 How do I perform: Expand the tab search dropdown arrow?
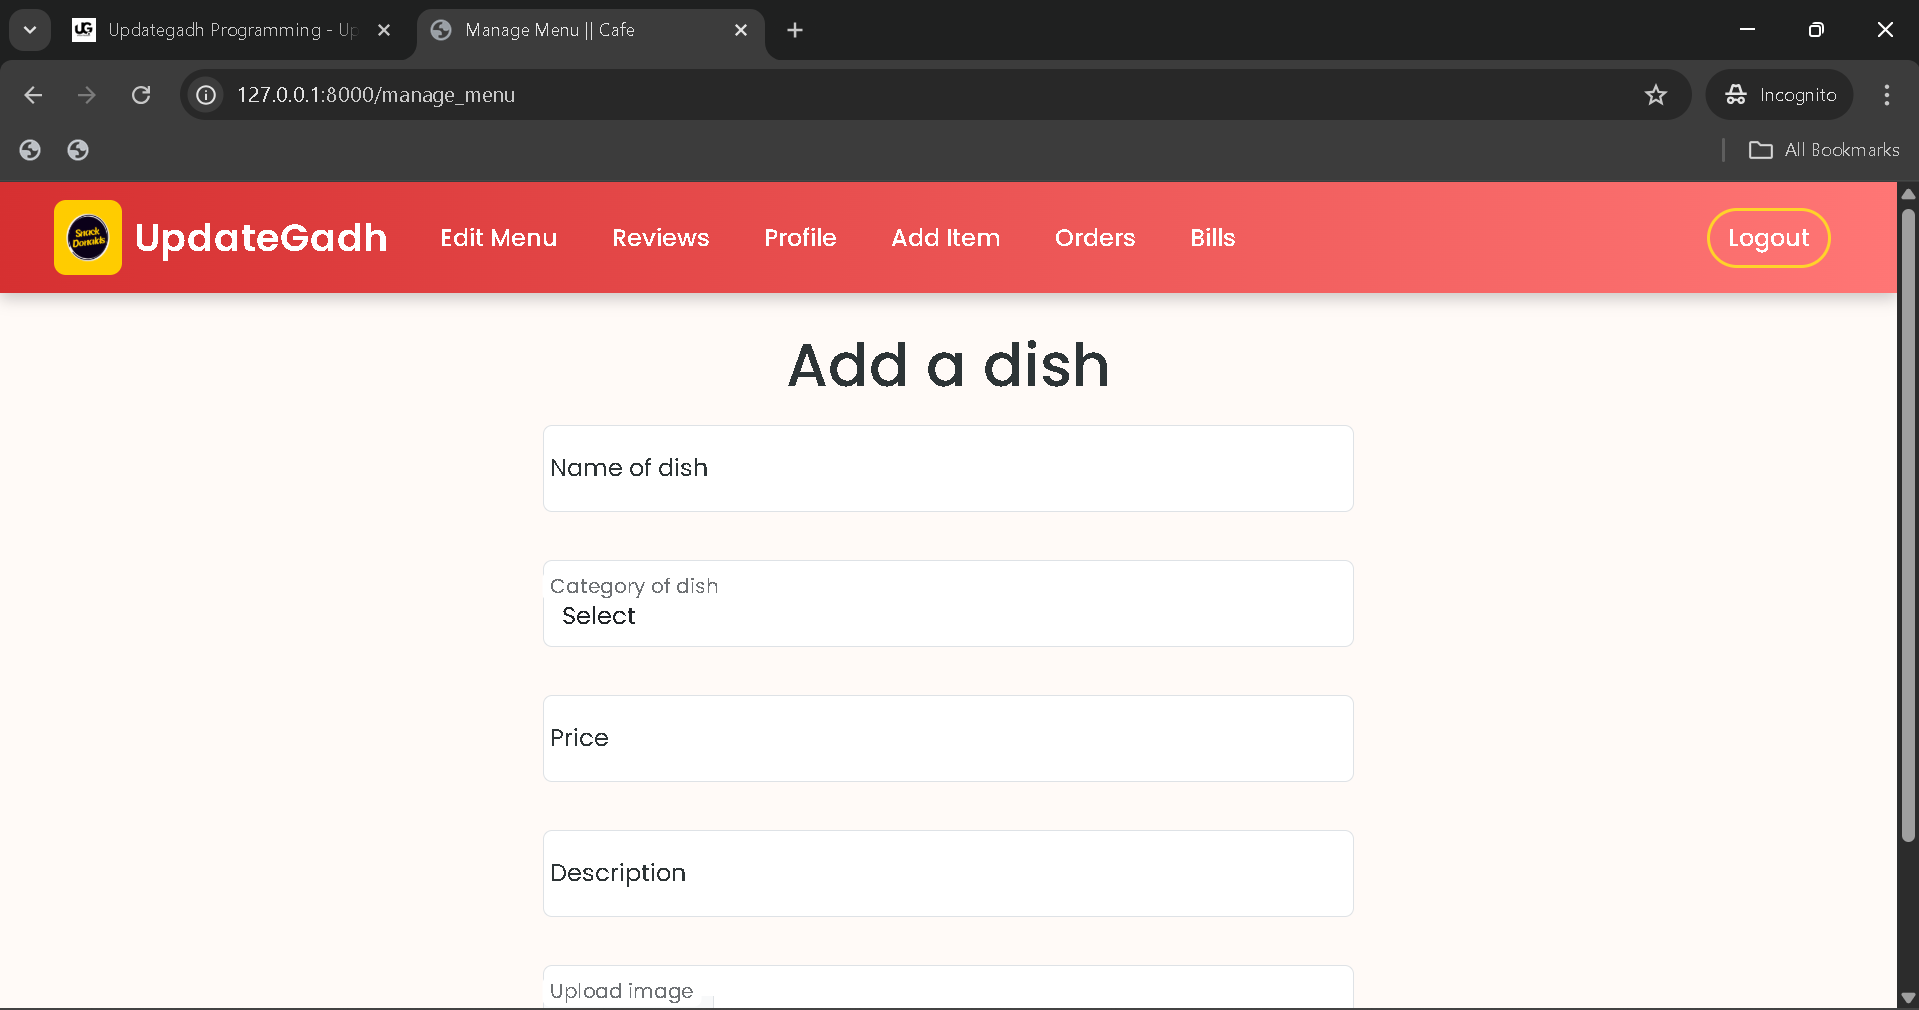(30, 30)
